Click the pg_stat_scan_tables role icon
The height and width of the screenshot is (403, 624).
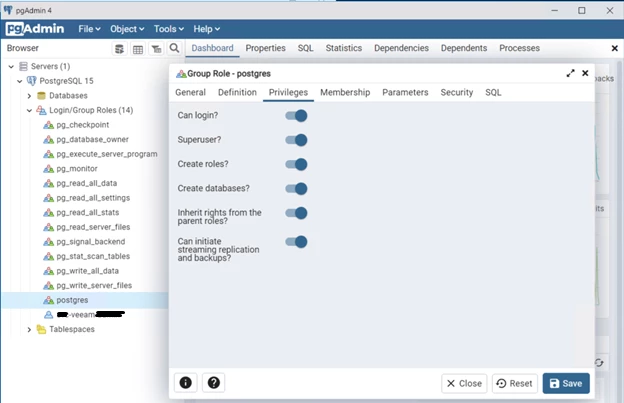tap(48, 256)
